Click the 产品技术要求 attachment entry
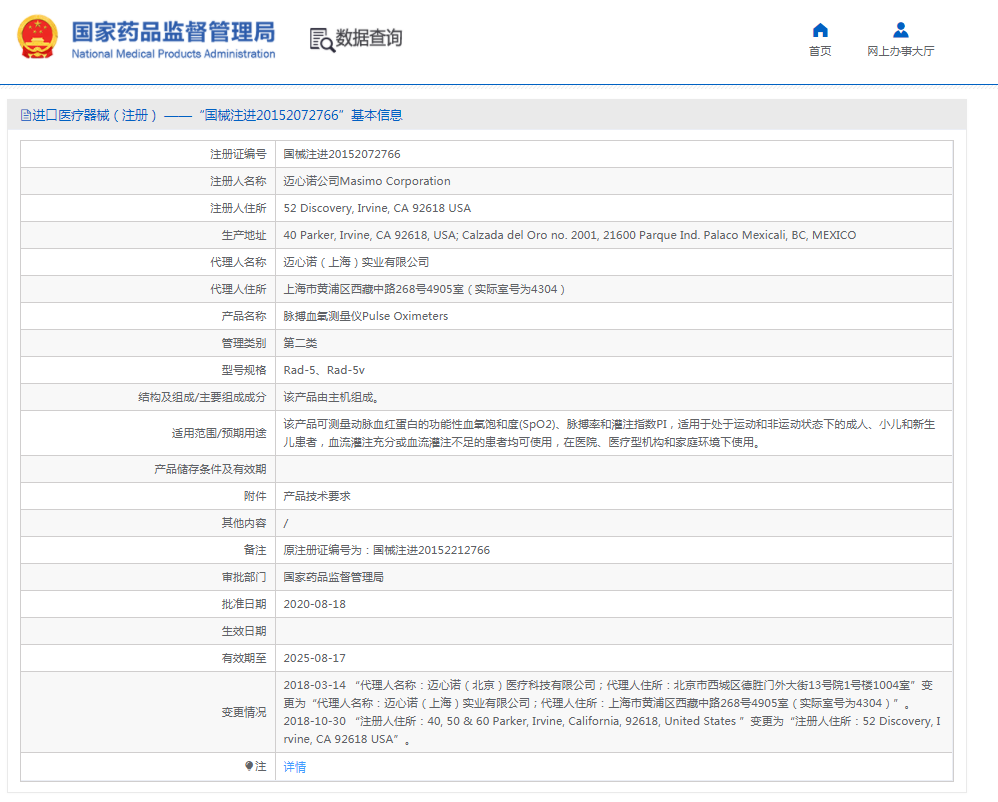The height and width of the screenshot is (802, 998). pyautogui.click(x=317, y=496)
